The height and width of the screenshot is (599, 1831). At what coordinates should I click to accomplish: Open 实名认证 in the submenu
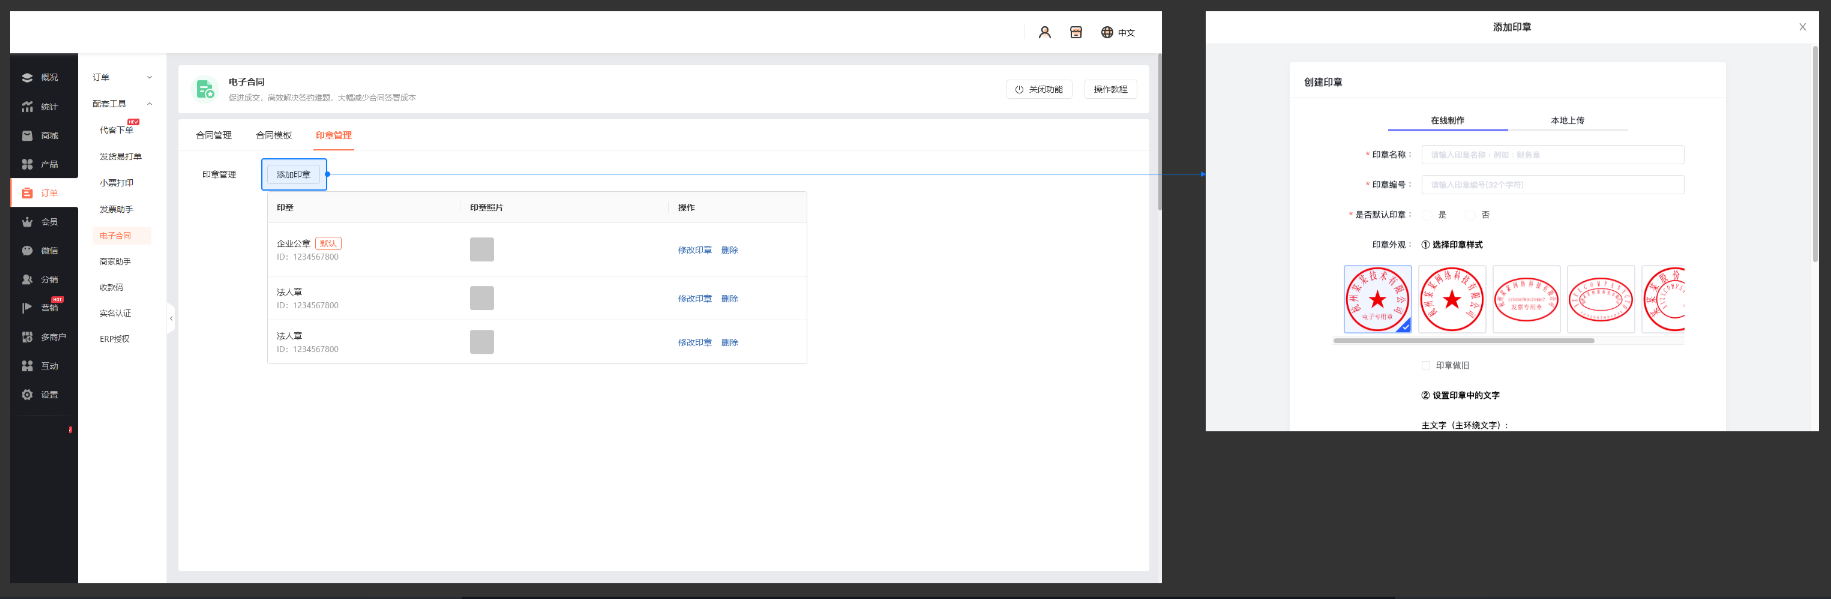pos(116,314)
